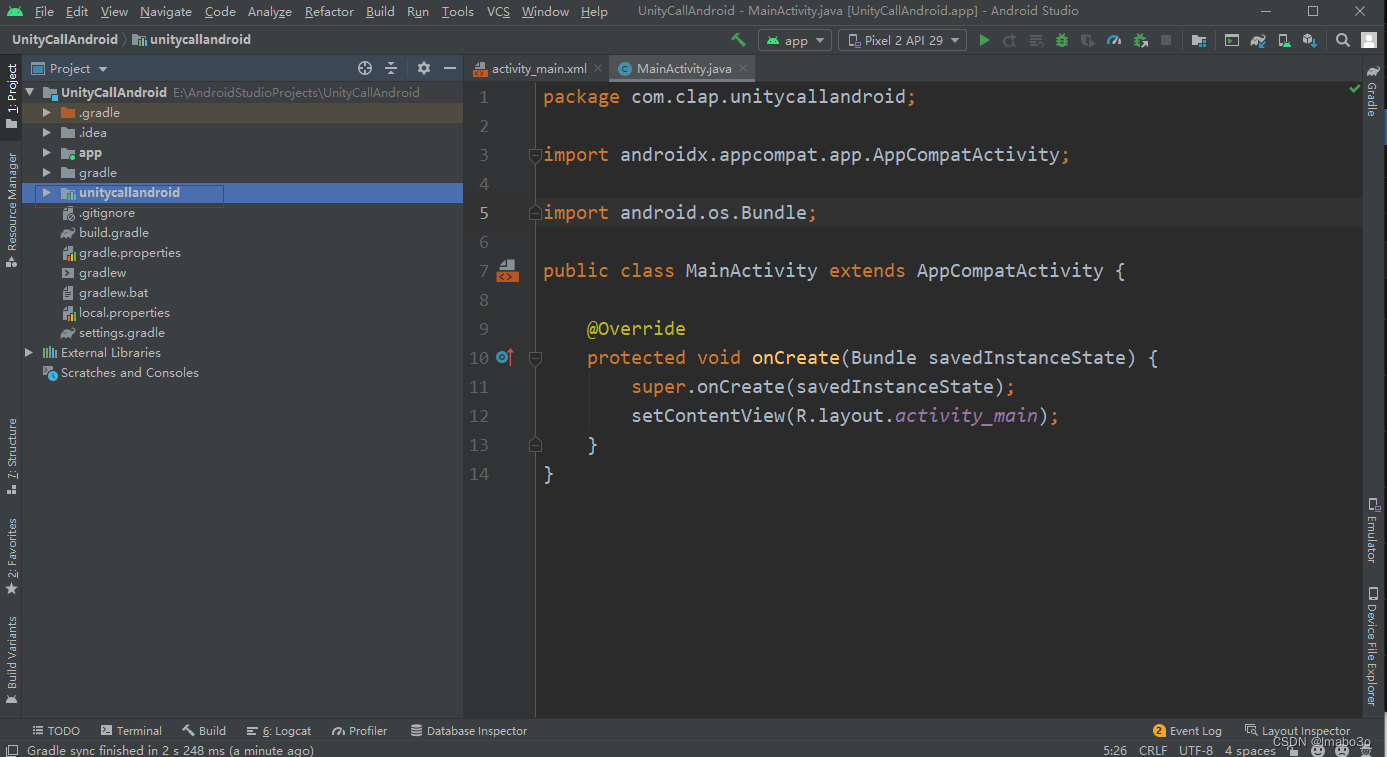This screenshot has height=757, width=1387.
Task: Click the override gutter icon on line 10
Action: point(505,357)
